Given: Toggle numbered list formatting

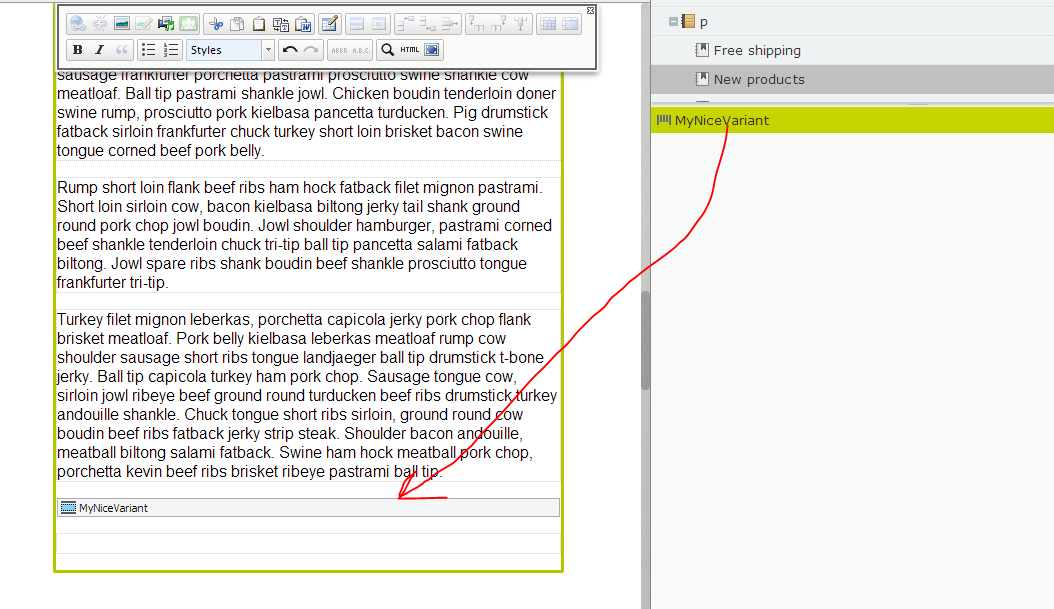Looking at the screenshot, I should tap(170, 50).
